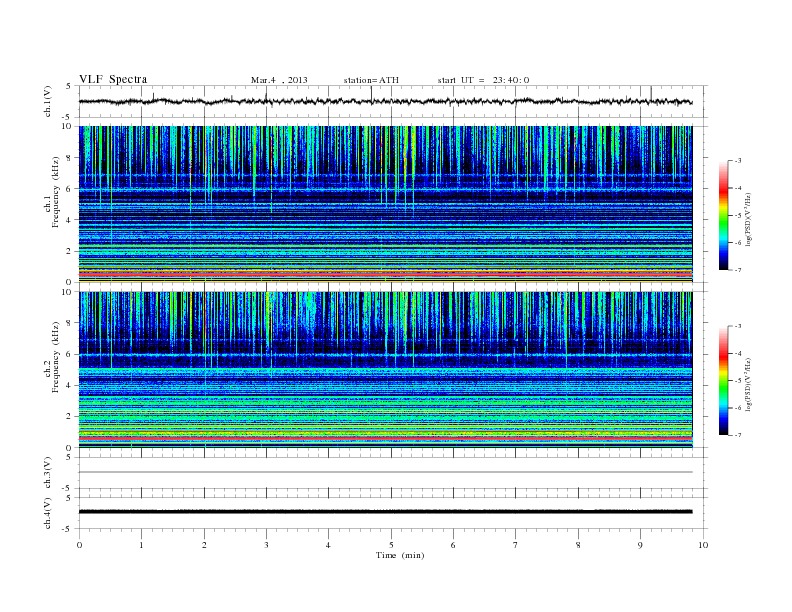Click the ch.2 spectrogram "2" kHz tick
792x612 pixels.
click(69, 417)
